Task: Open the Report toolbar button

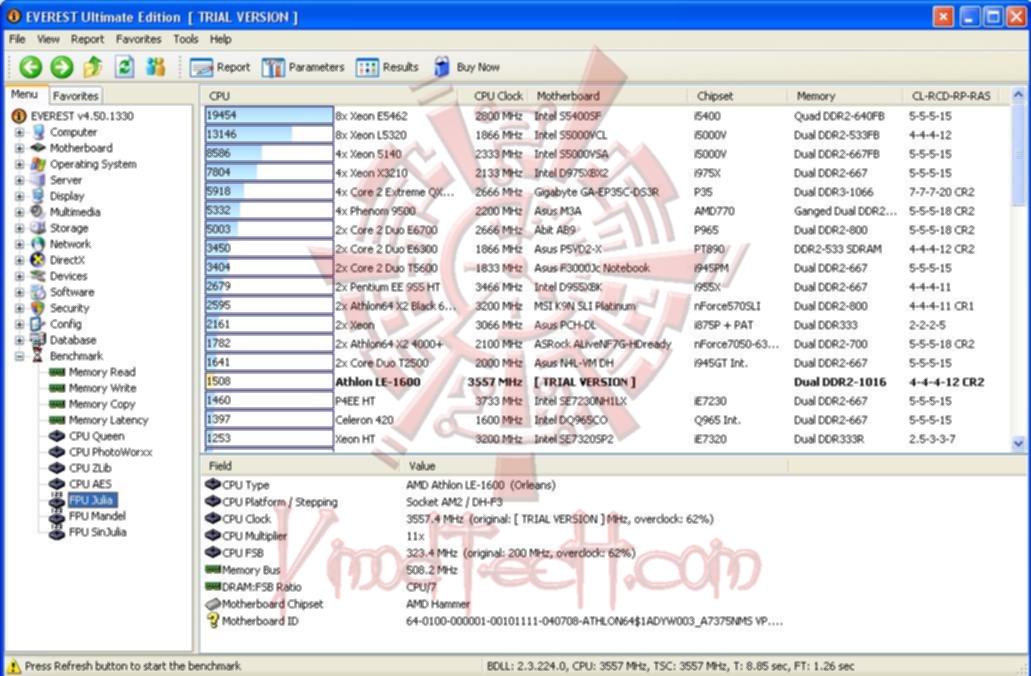Action: (x=220, y=67)
